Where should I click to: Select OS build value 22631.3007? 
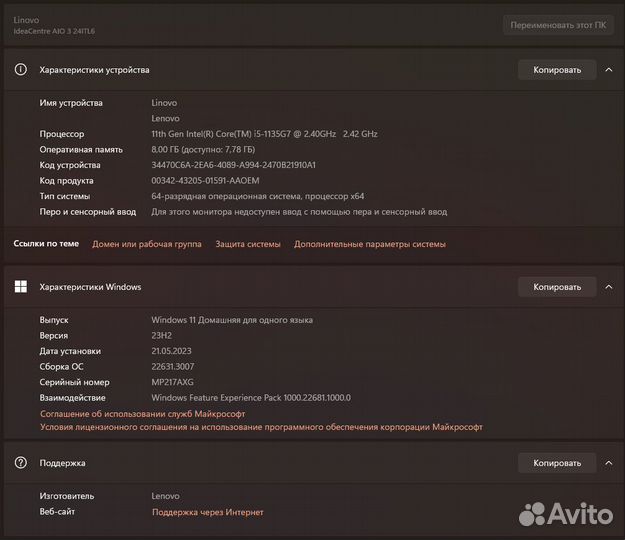[173, 366]
